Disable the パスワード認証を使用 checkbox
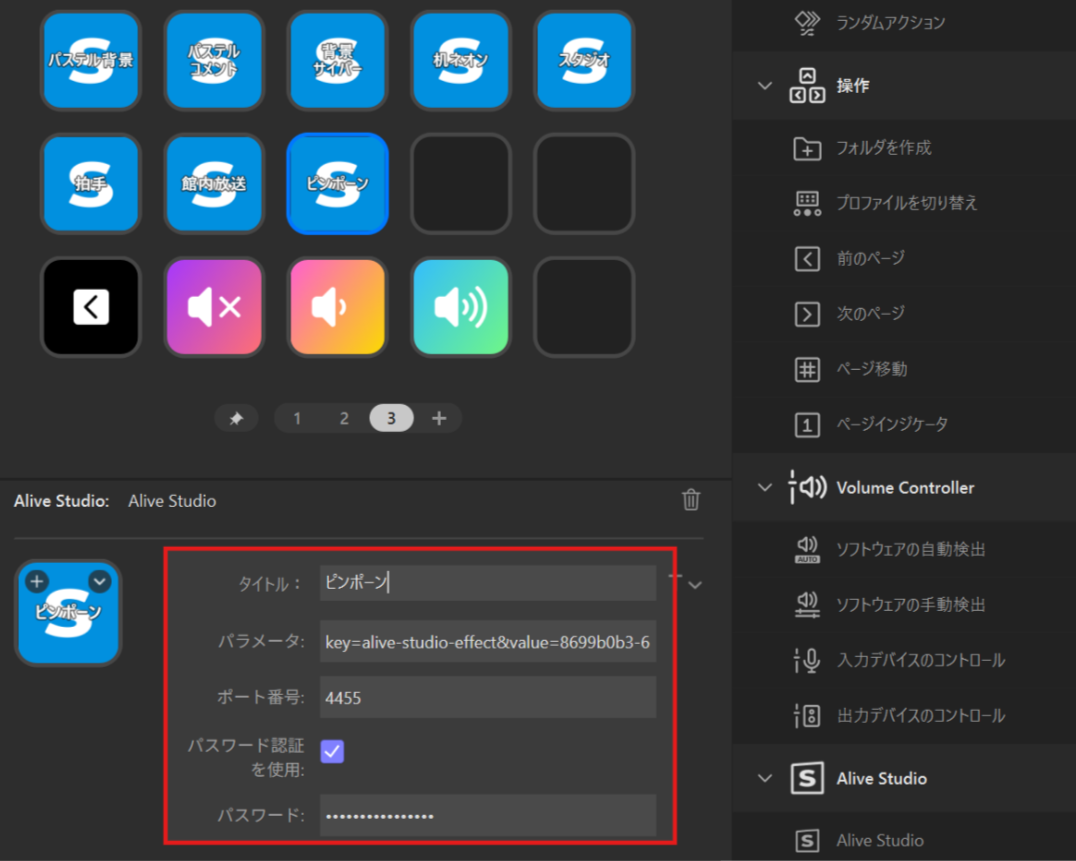1076x861 pixels. 332,751
